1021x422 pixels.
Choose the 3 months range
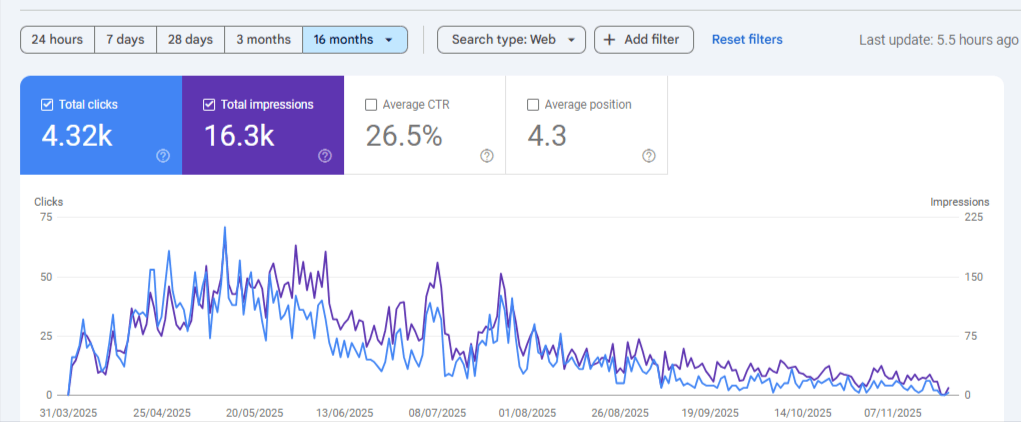tap(263, 40)
